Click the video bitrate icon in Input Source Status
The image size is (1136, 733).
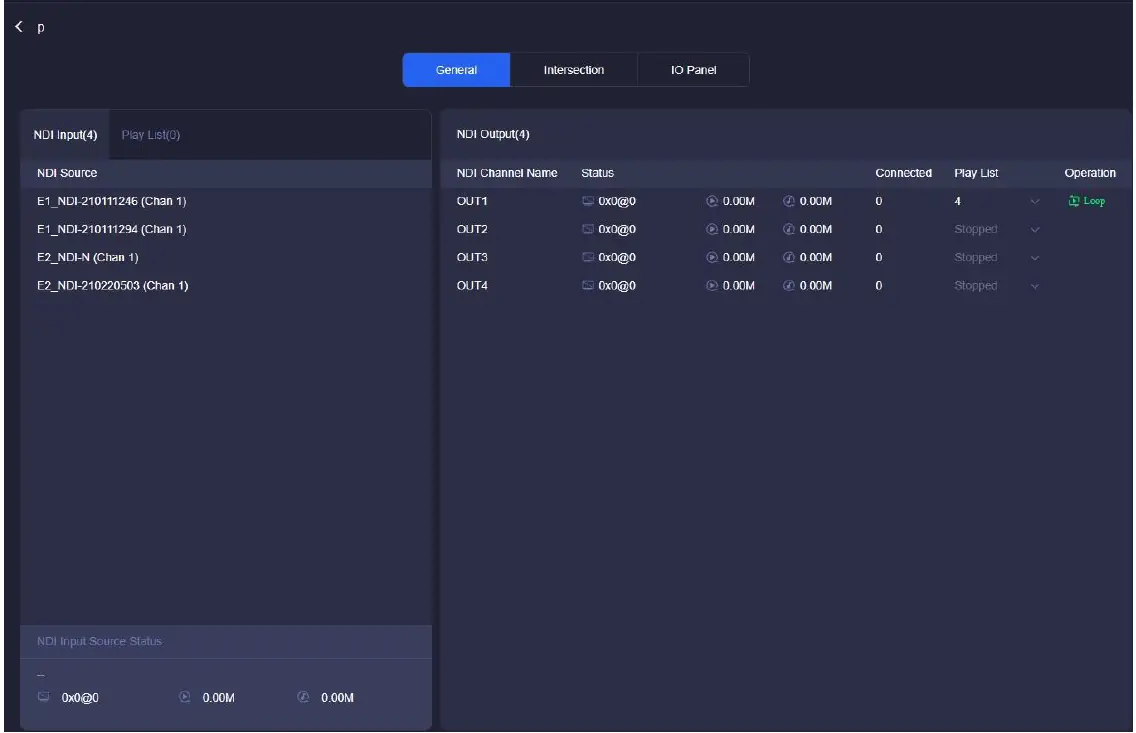point(185,697)
